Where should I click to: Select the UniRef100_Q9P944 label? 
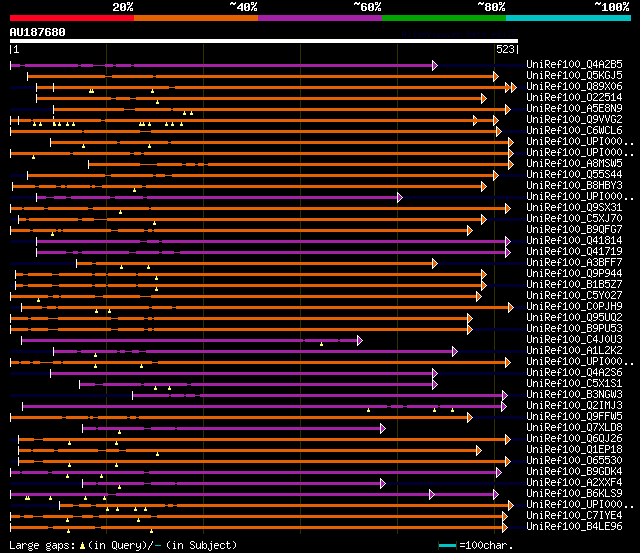(574, 273)
